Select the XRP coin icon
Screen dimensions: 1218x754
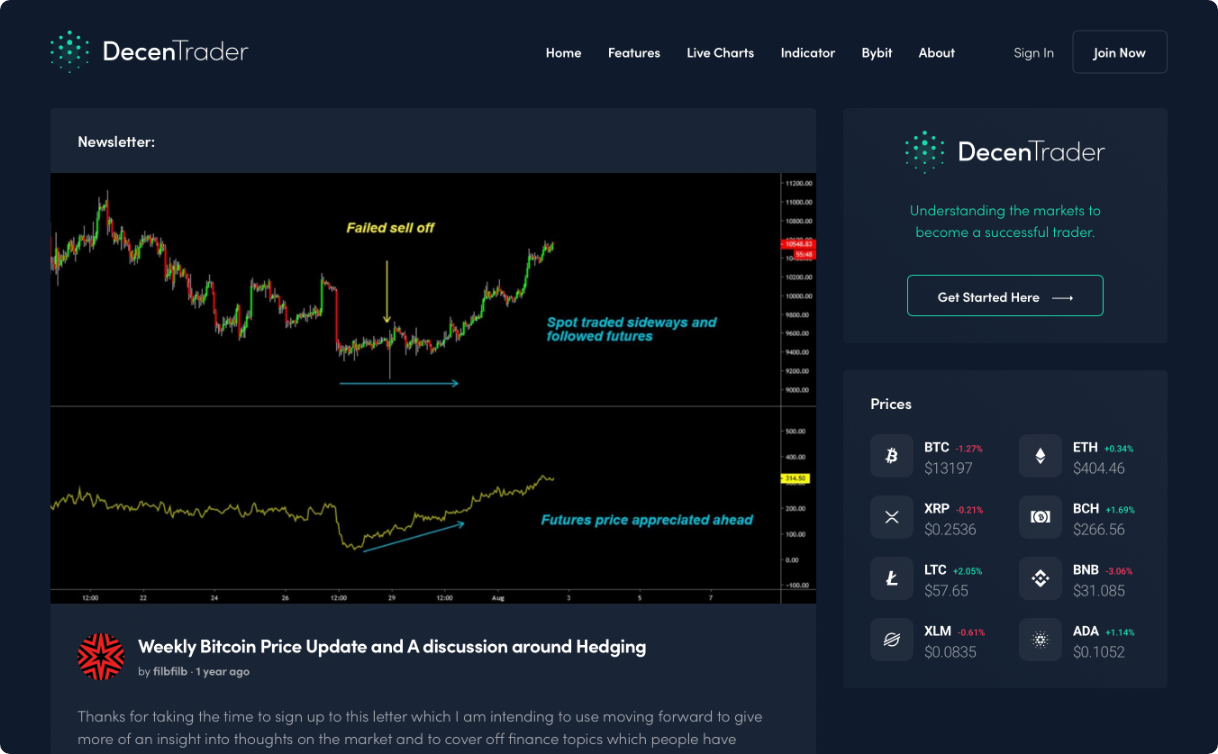891,517
